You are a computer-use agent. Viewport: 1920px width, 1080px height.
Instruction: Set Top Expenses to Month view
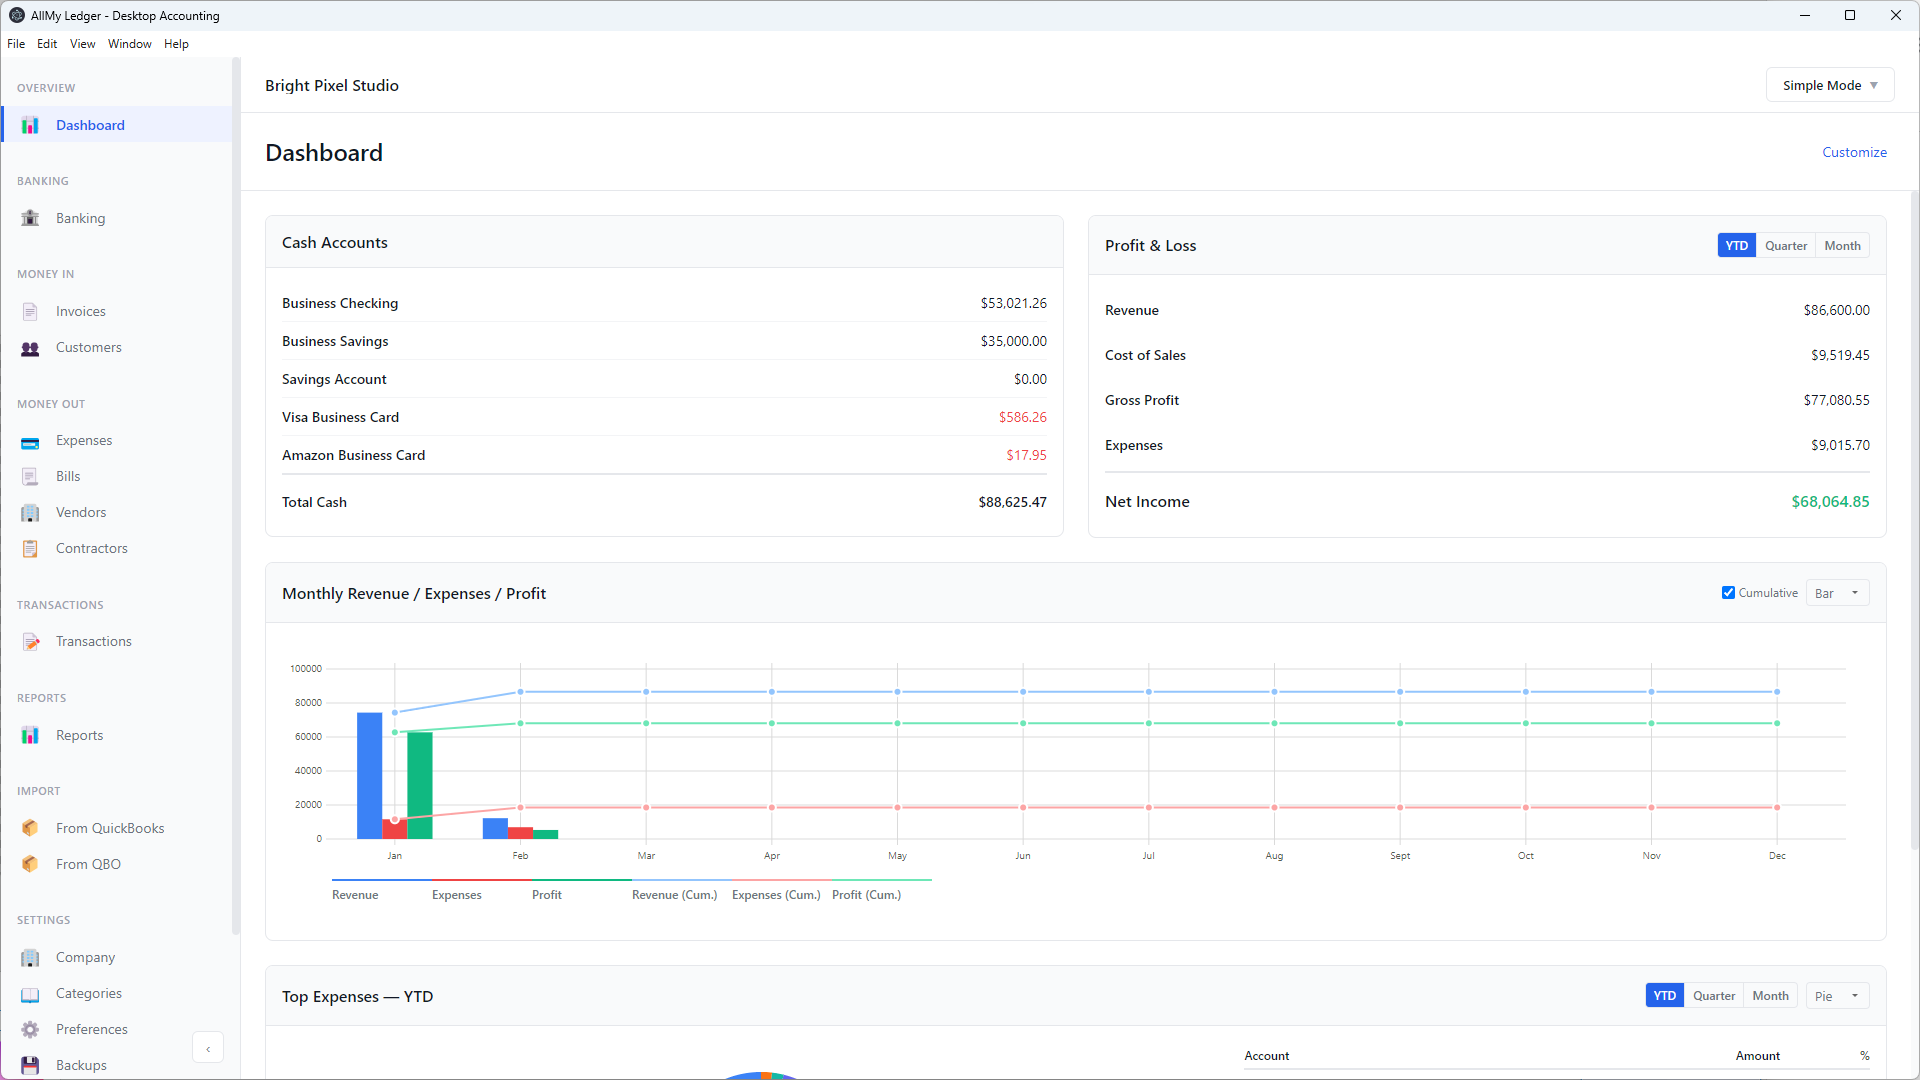[x=1770, y=995]
